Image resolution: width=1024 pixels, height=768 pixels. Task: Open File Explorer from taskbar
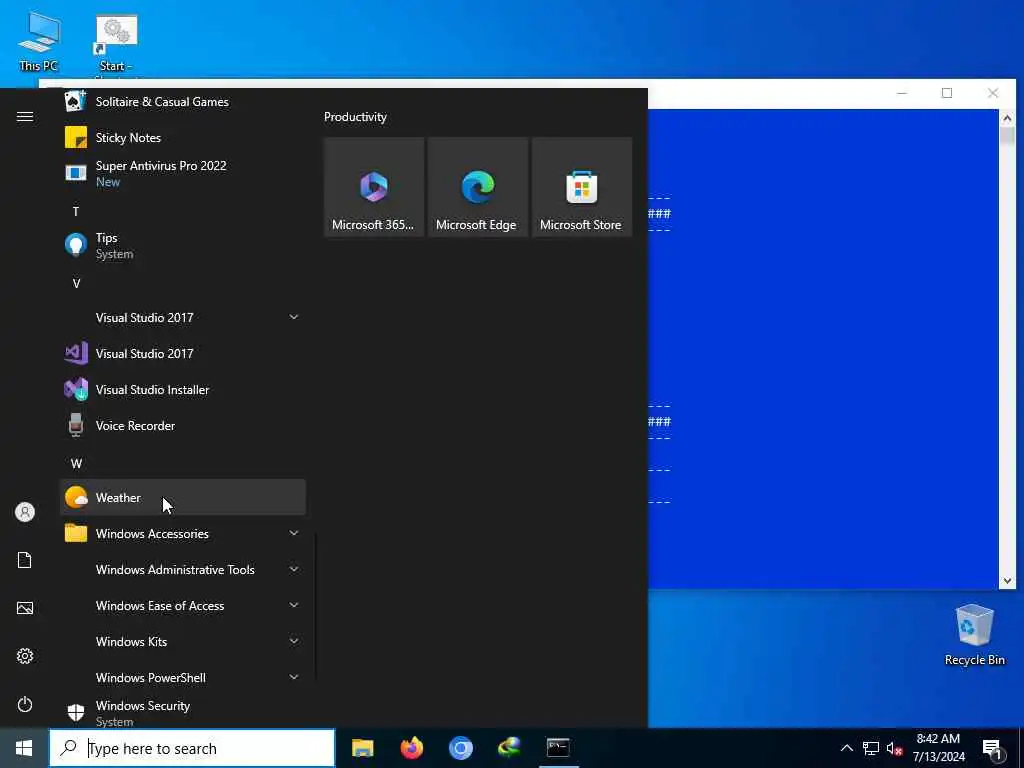tap(362, 748)
